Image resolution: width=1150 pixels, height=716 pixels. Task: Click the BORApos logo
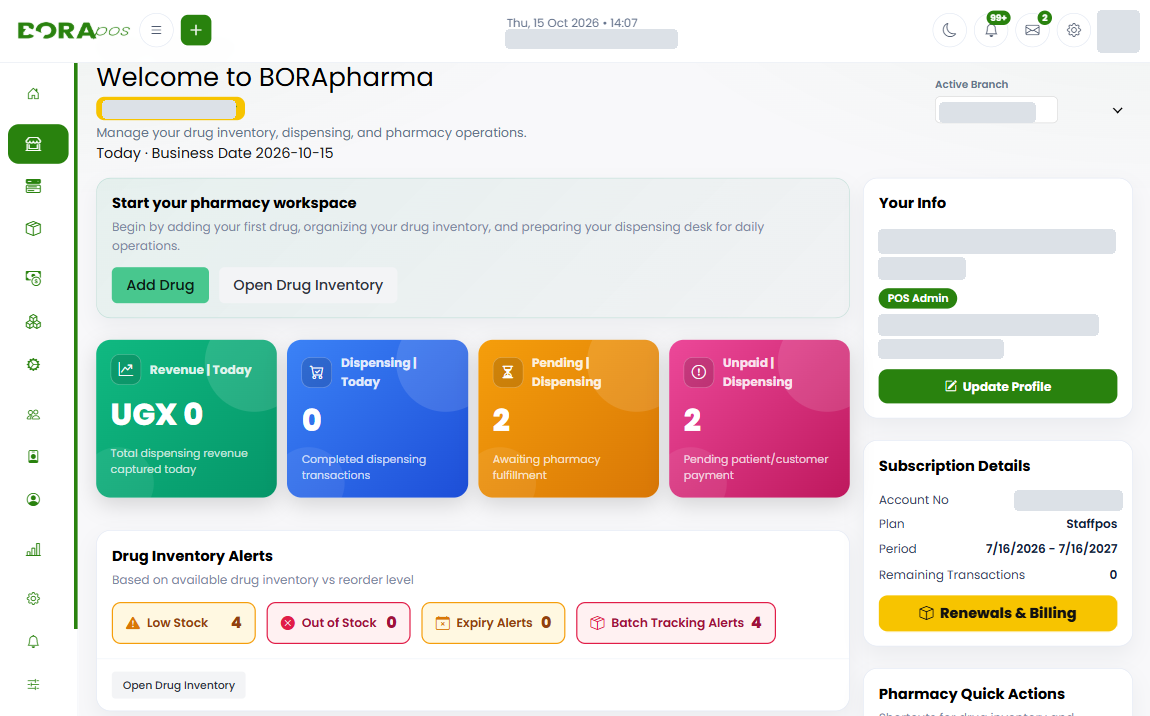(x=73, y=30)
